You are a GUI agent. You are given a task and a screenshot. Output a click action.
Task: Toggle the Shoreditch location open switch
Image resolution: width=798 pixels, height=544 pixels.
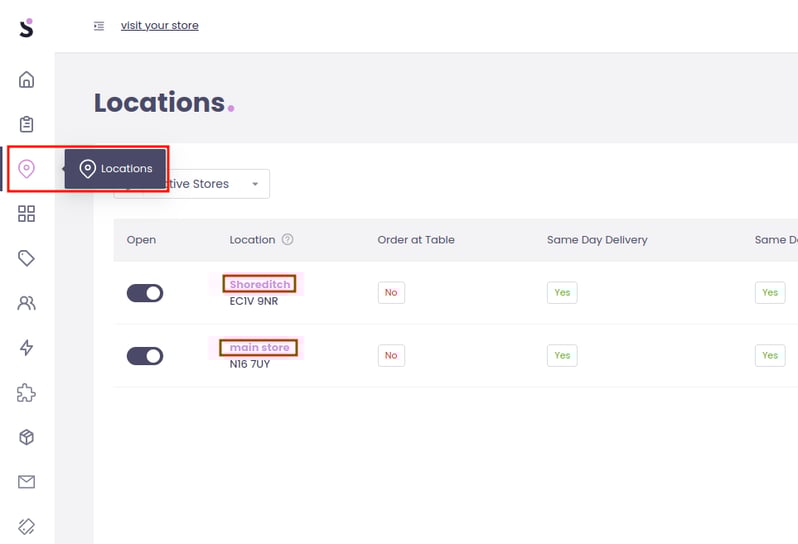pos(145,293)
